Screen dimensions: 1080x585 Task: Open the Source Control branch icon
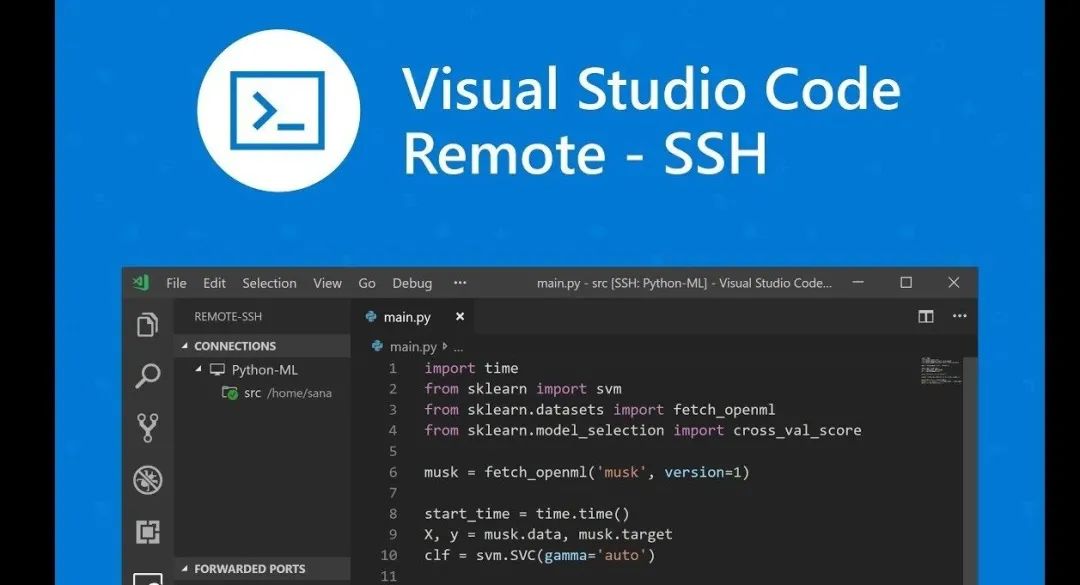147,428
